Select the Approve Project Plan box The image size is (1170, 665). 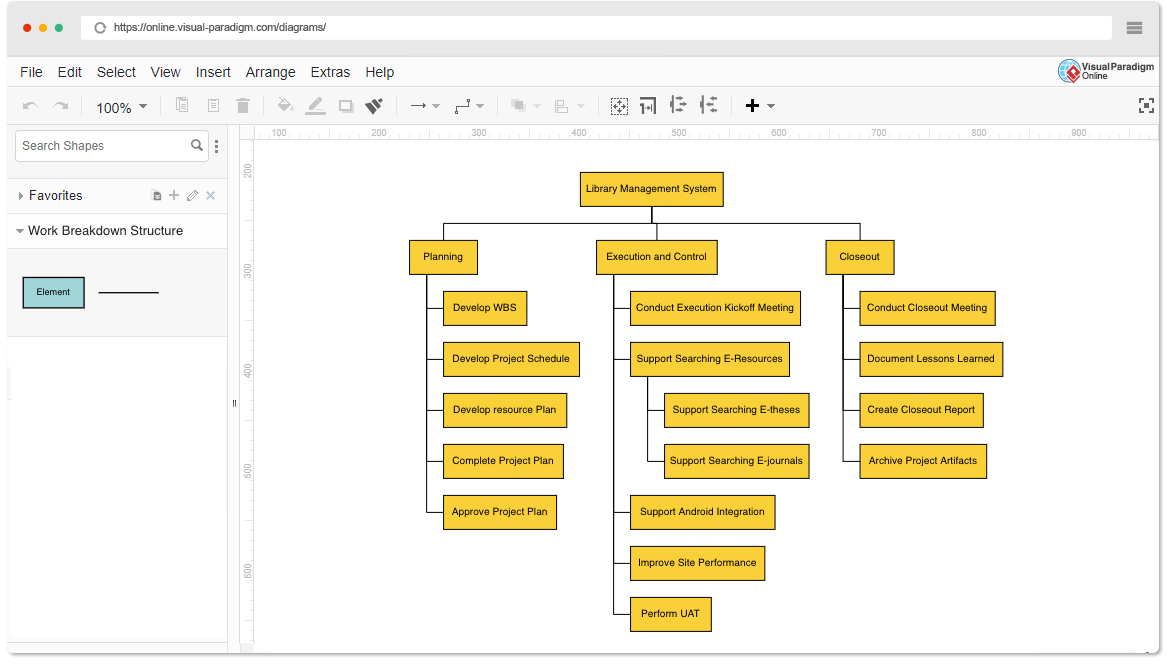[x=500, y=512]
